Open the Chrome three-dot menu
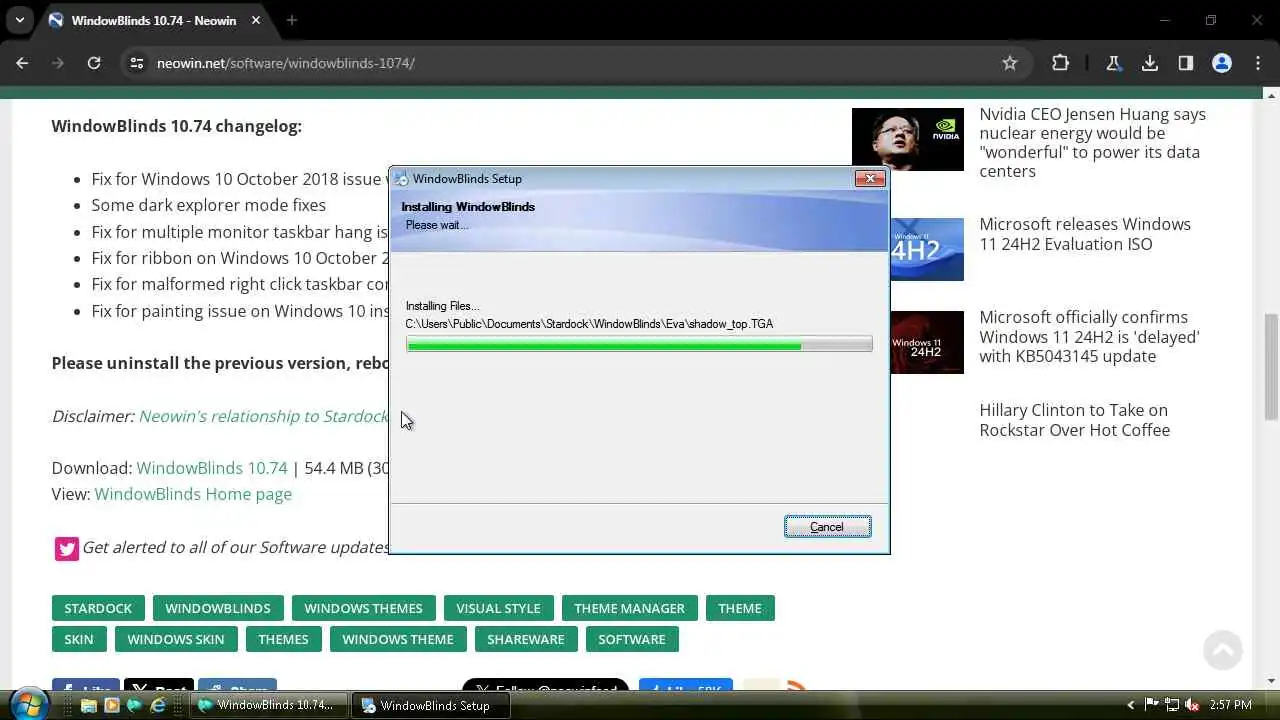 point(1258,63)
